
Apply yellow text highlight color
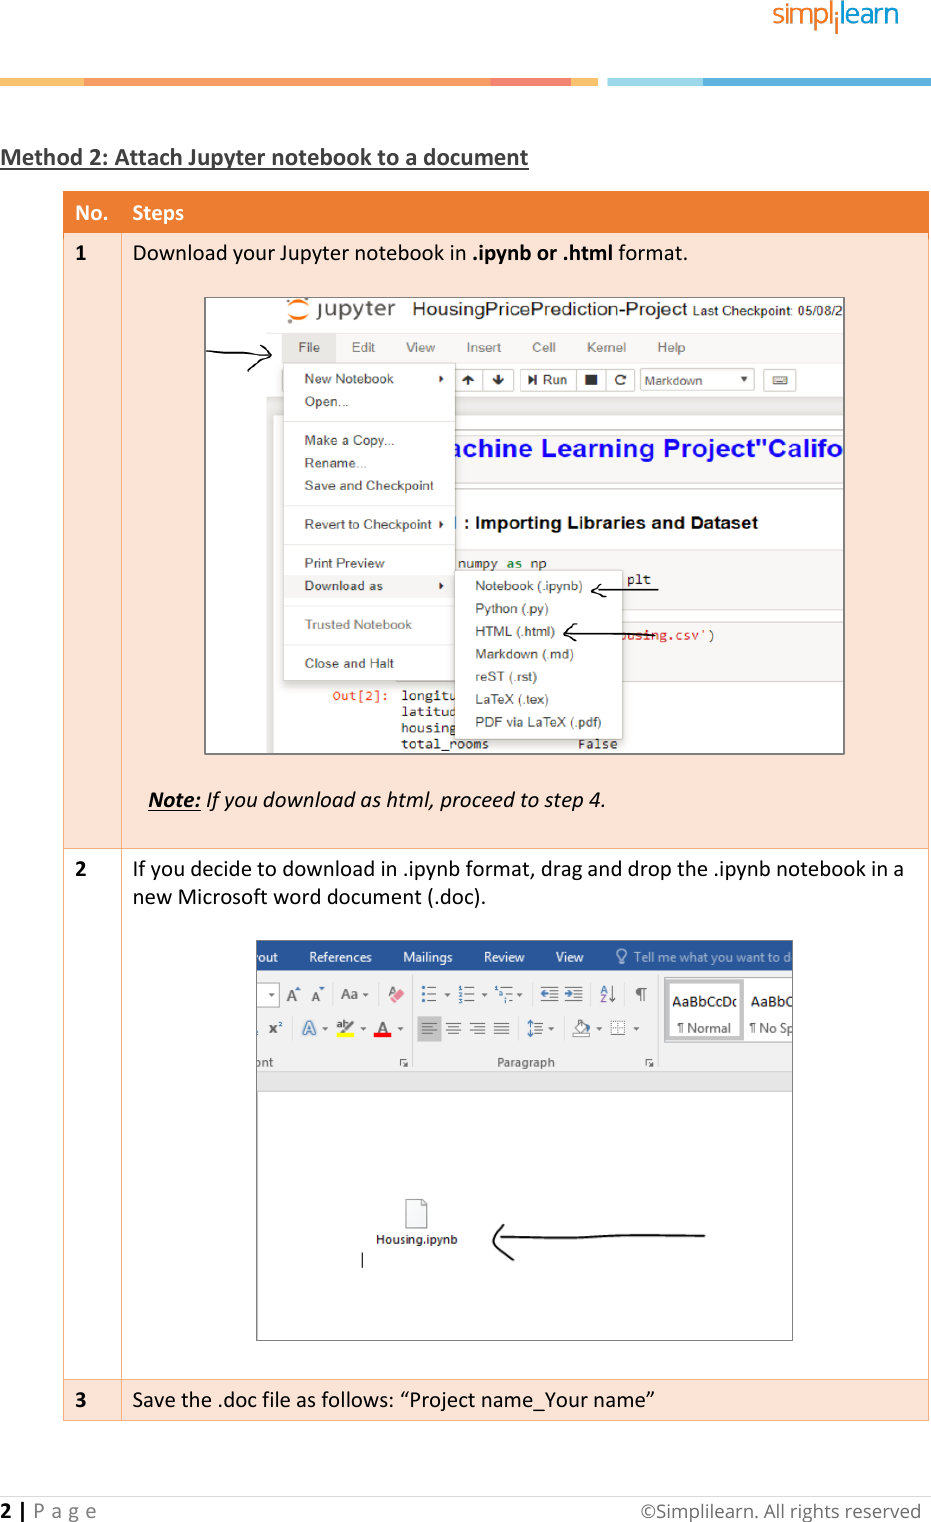pos(345,1028)
